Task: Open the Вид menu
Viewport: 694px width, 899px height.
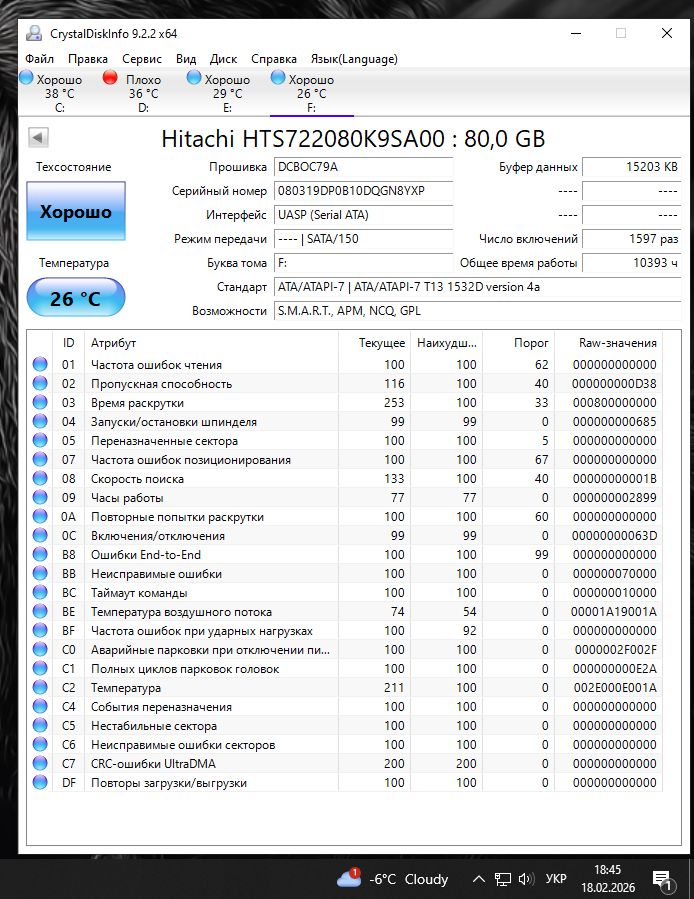Action: pos(186,59)
